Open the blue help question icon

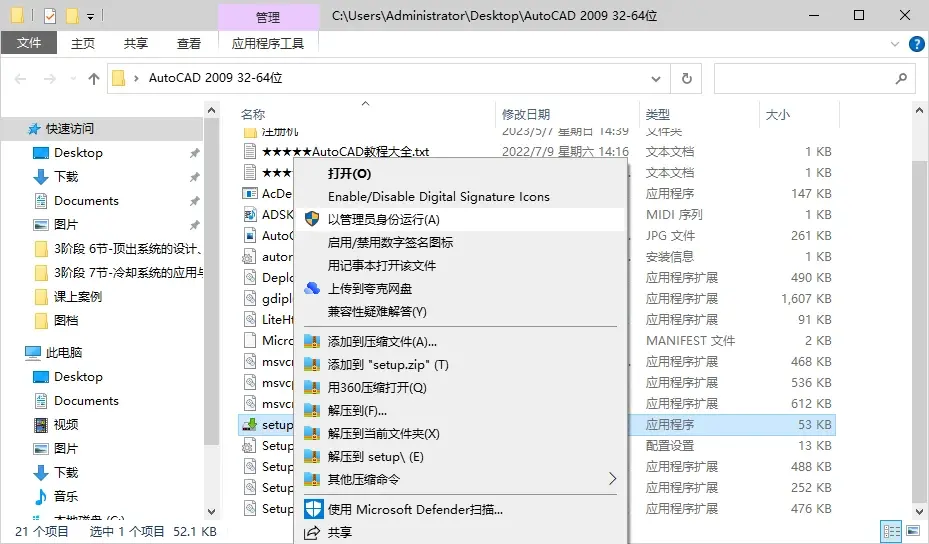916,44
